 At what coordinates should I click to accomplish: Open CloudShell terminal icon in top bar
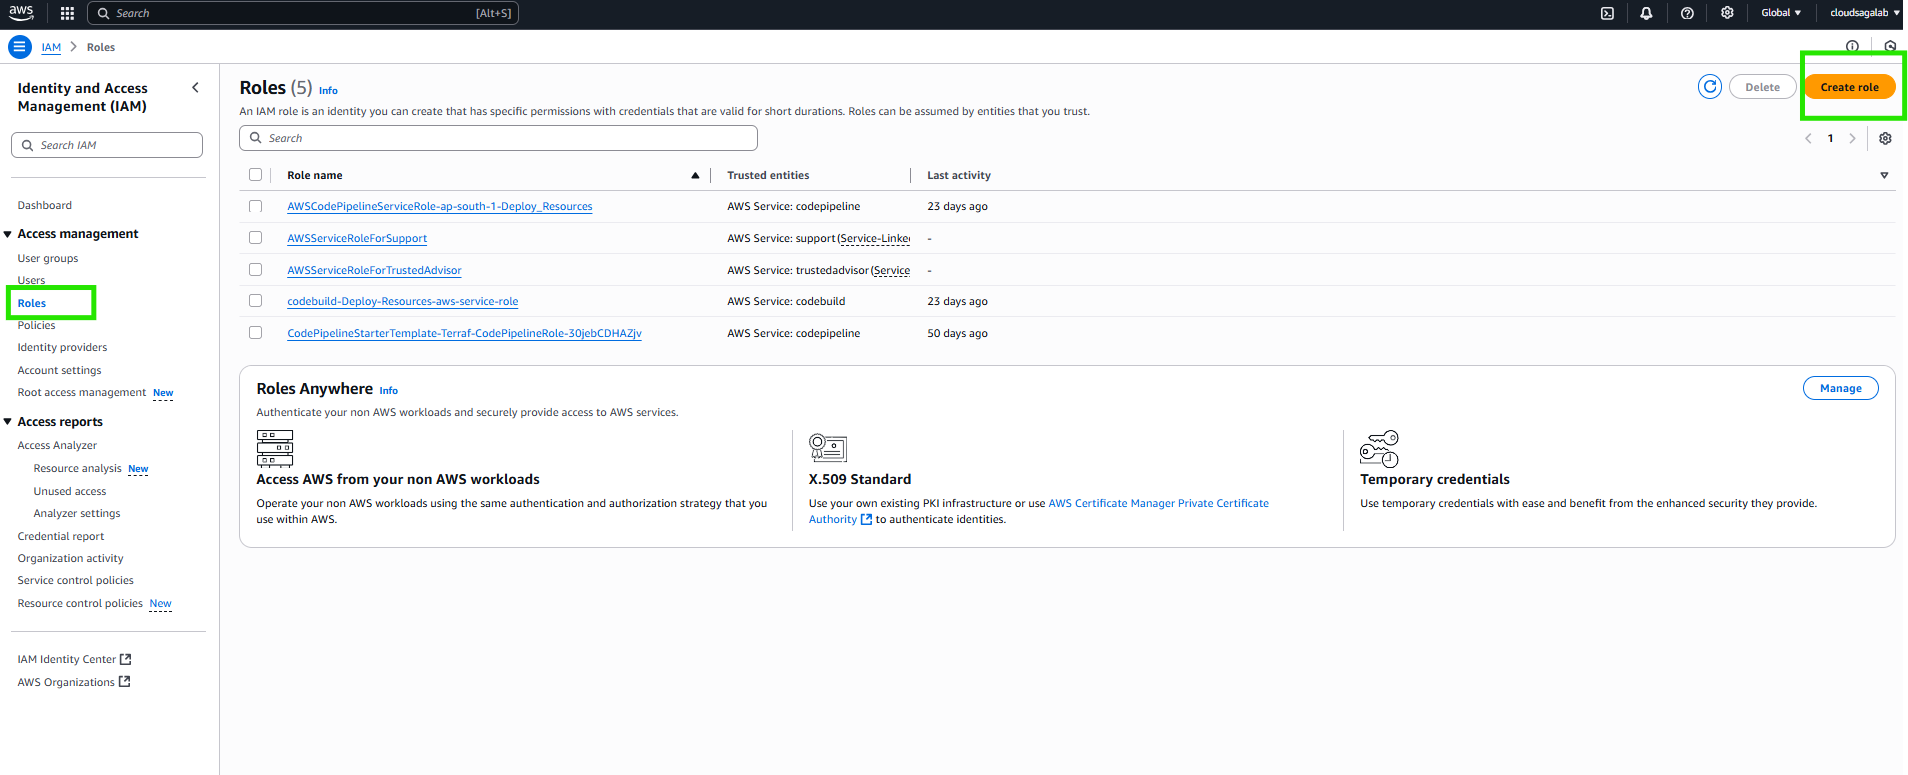[1607, 13]
